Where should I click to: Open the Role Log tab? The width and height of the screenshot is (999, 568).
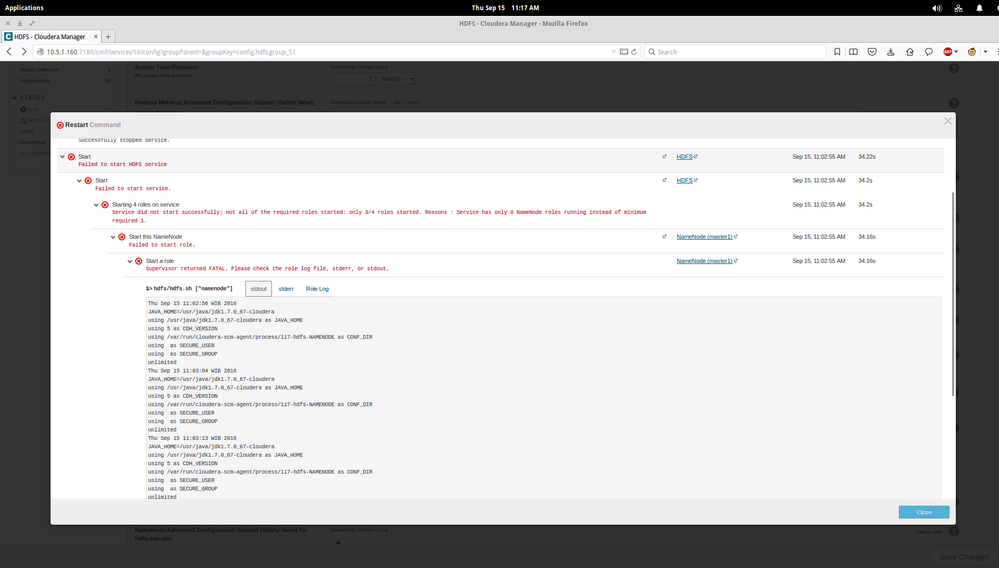(317, 289)
